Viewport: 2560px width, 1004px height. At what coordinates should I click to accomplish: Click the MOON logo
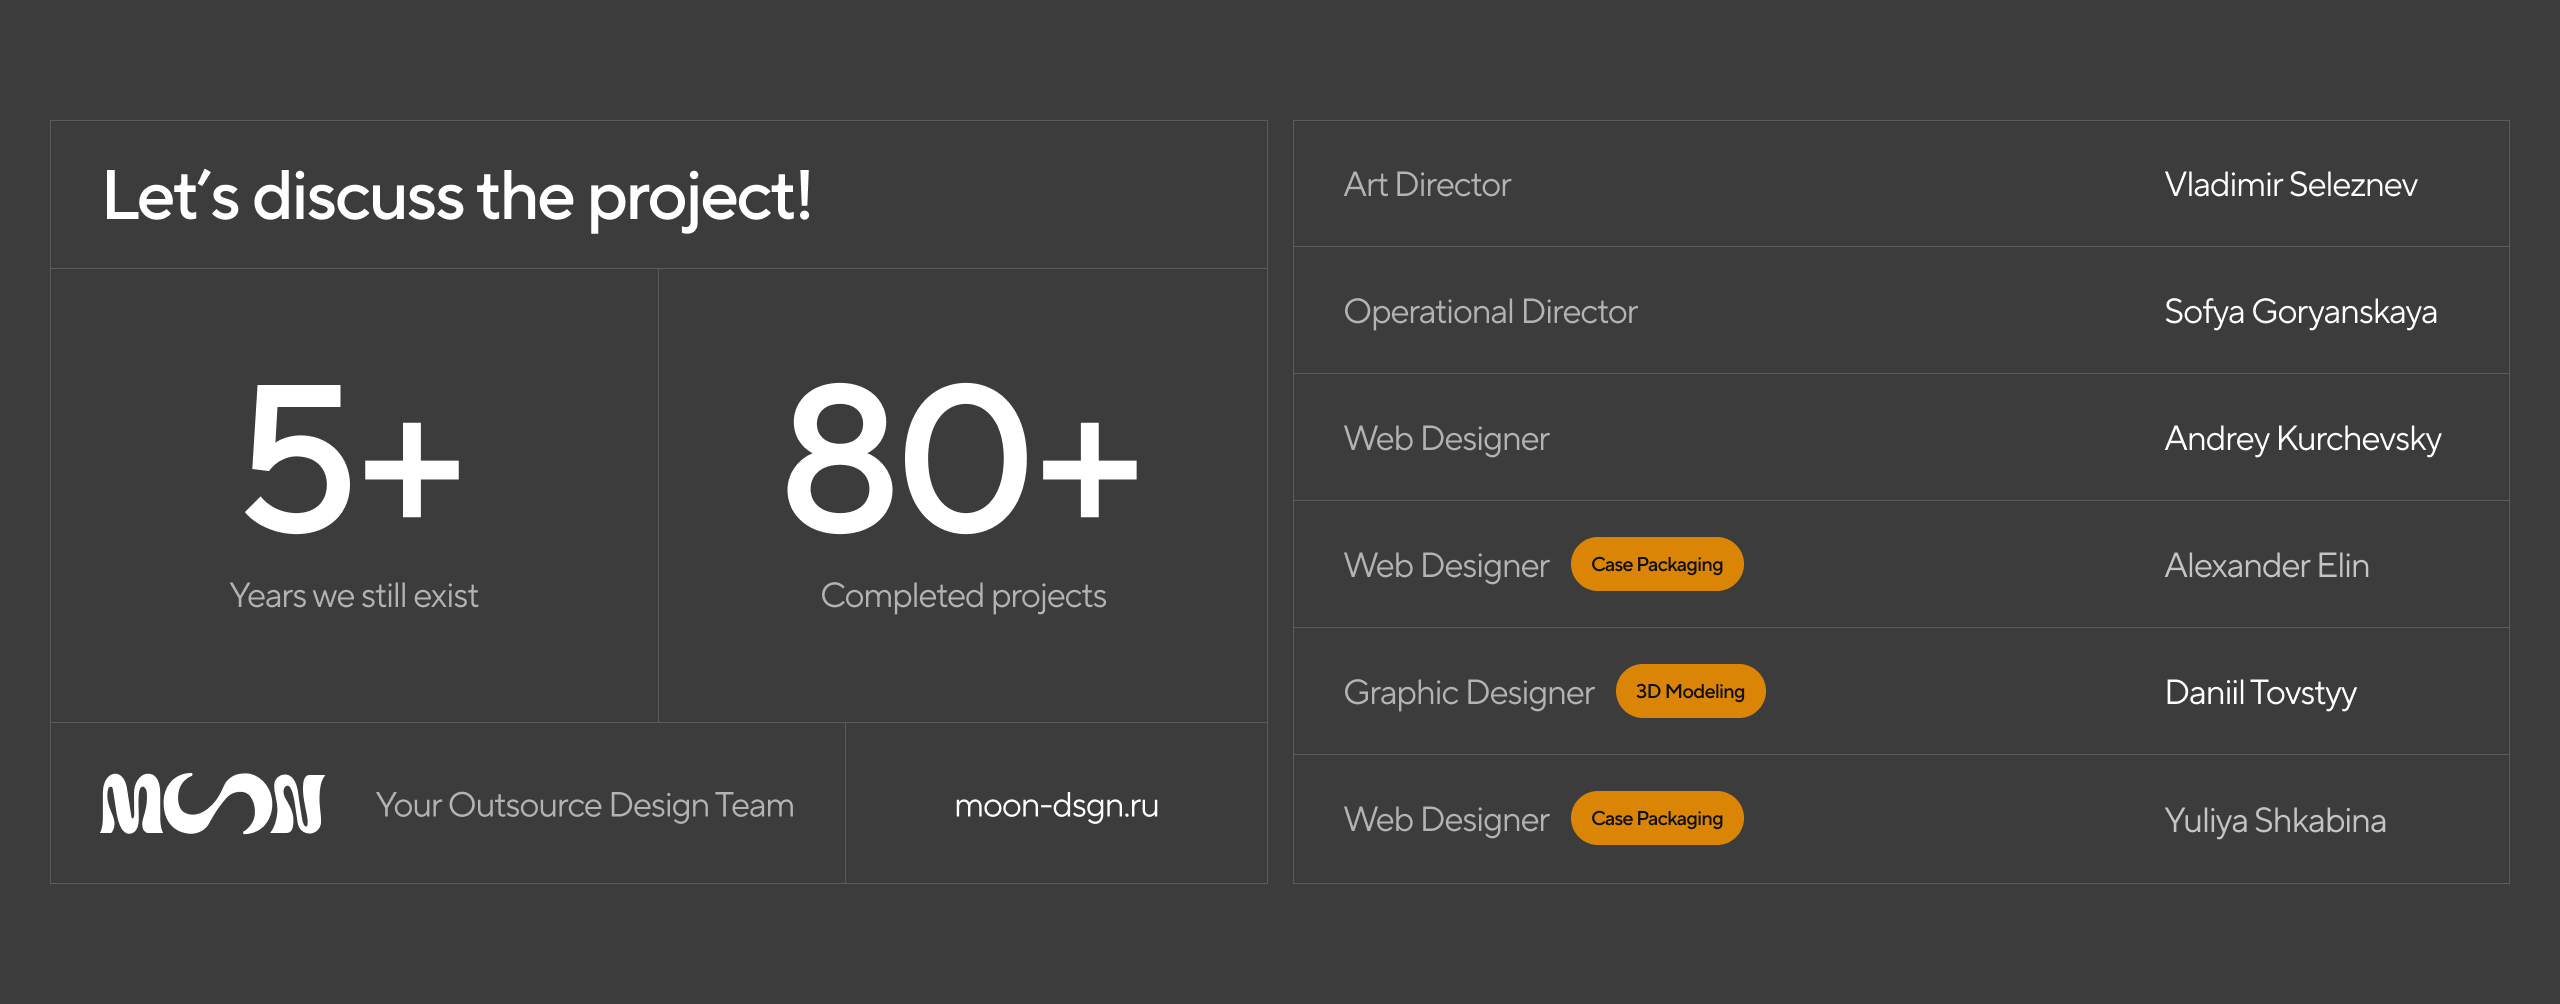tap(212, 804)
